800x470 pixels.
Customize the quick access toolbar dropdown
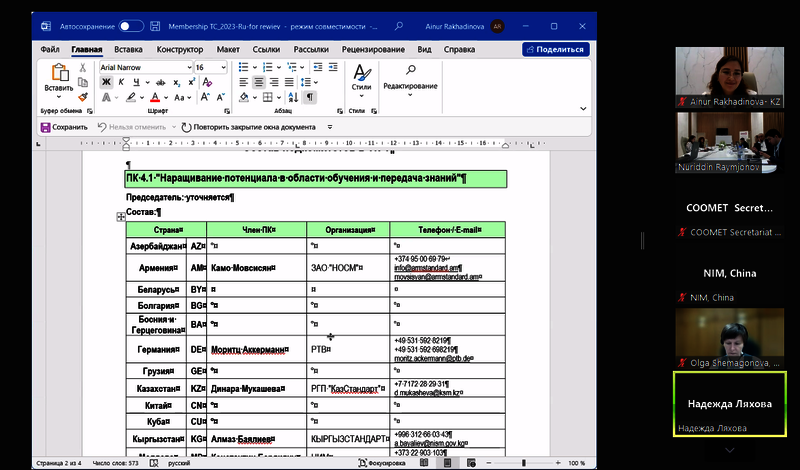[330, 127]
